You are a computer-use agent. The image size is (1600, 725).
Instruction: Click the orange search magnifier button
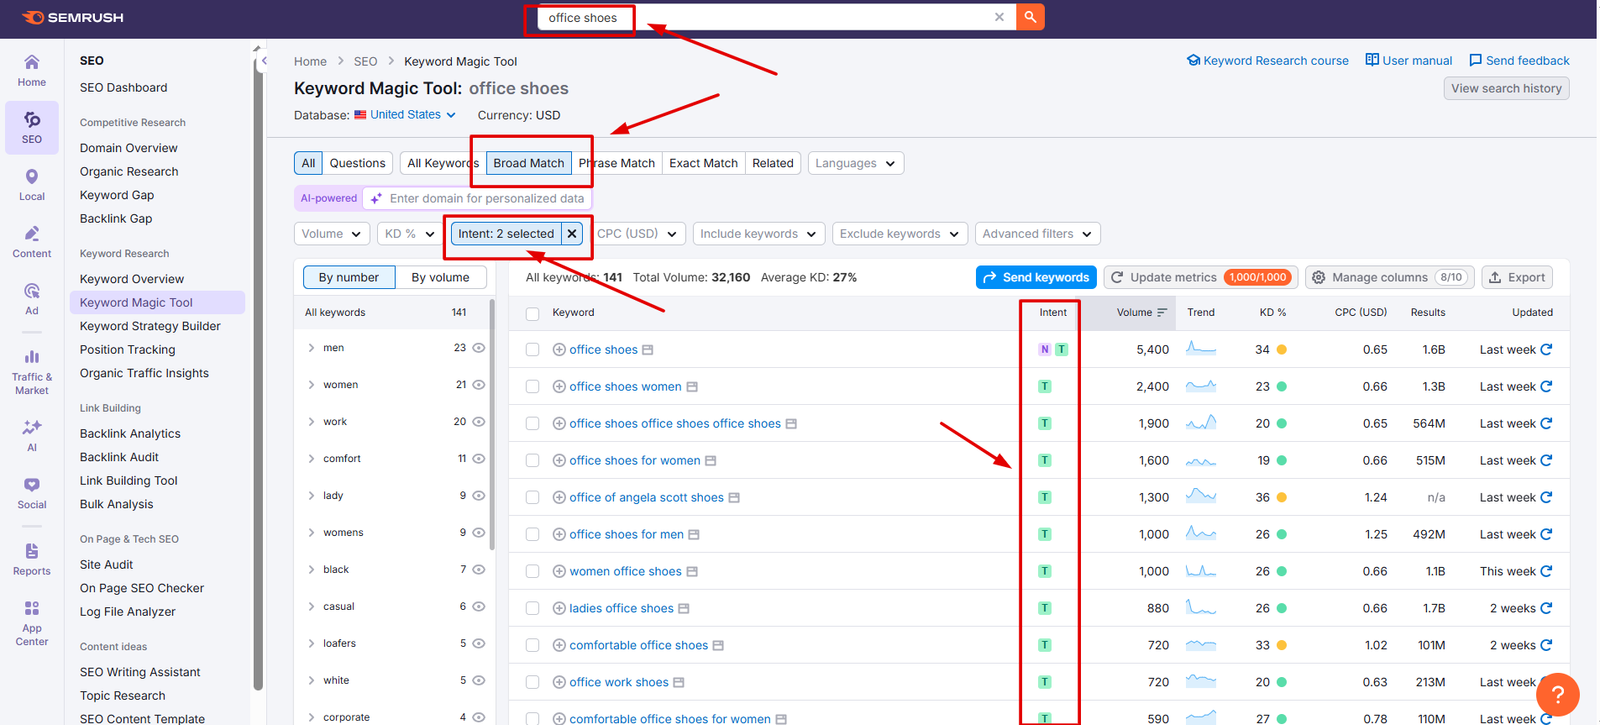(1030, 17)
